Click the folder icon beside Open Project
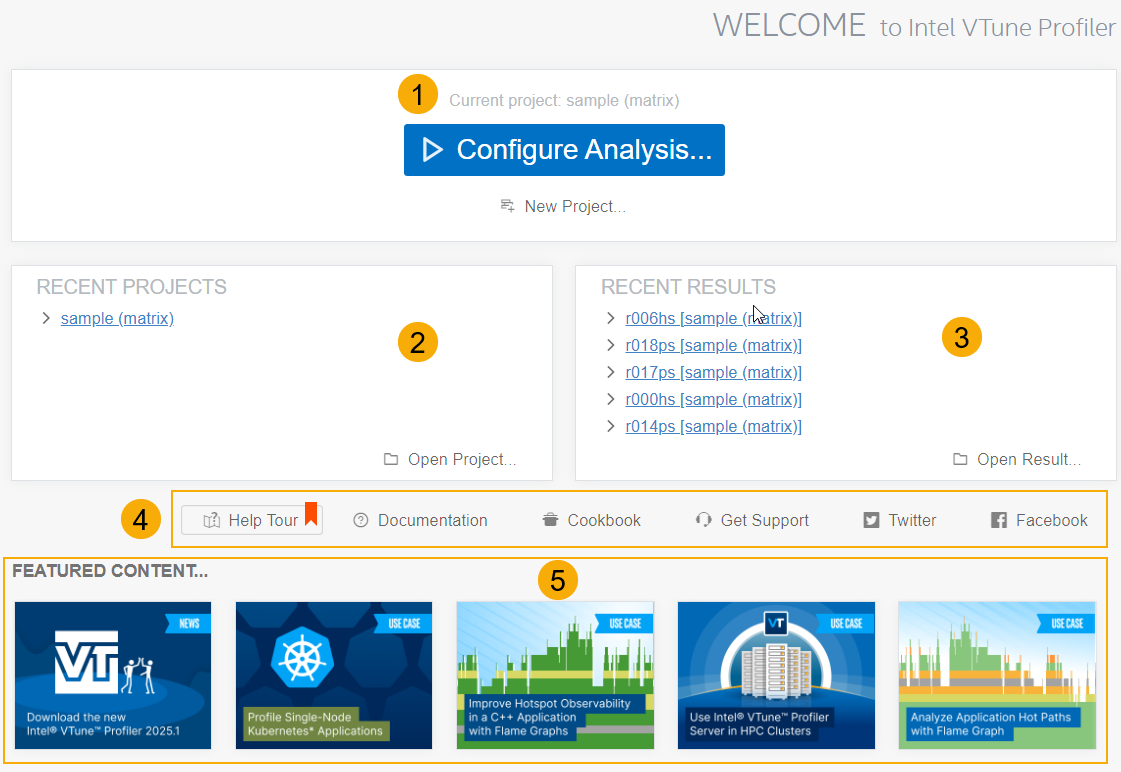The image size is (1121, 772). pos(391,459)
